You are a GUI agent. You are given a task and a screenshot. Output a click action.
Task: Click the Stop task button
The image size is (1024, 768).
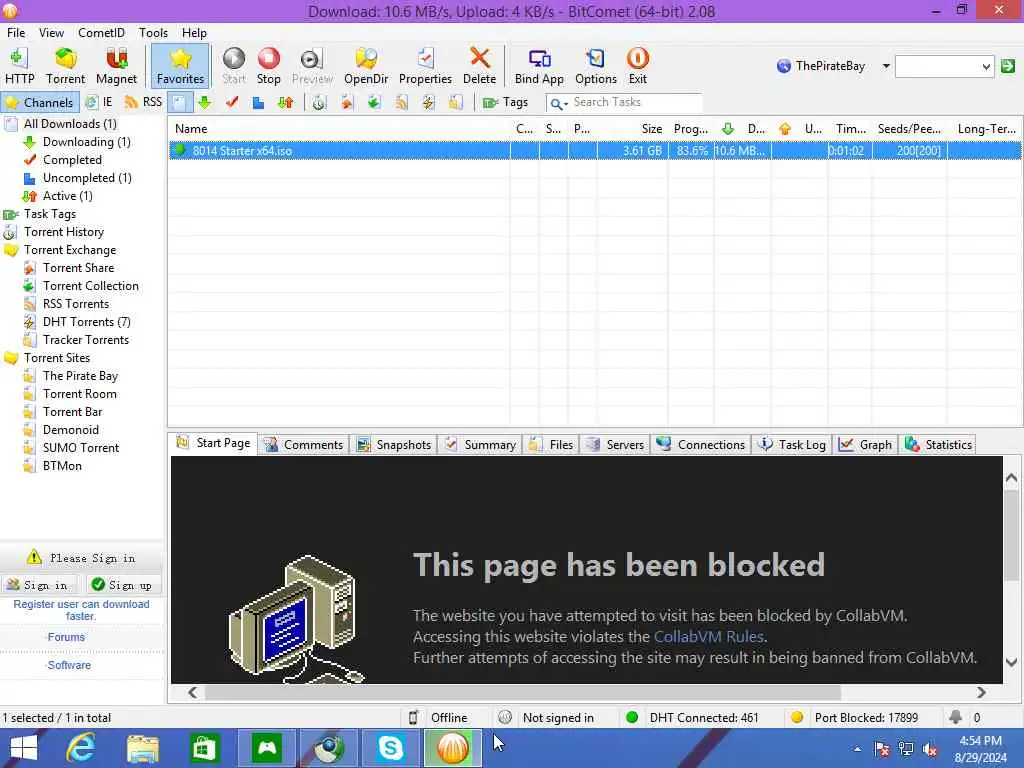point(268,66)
